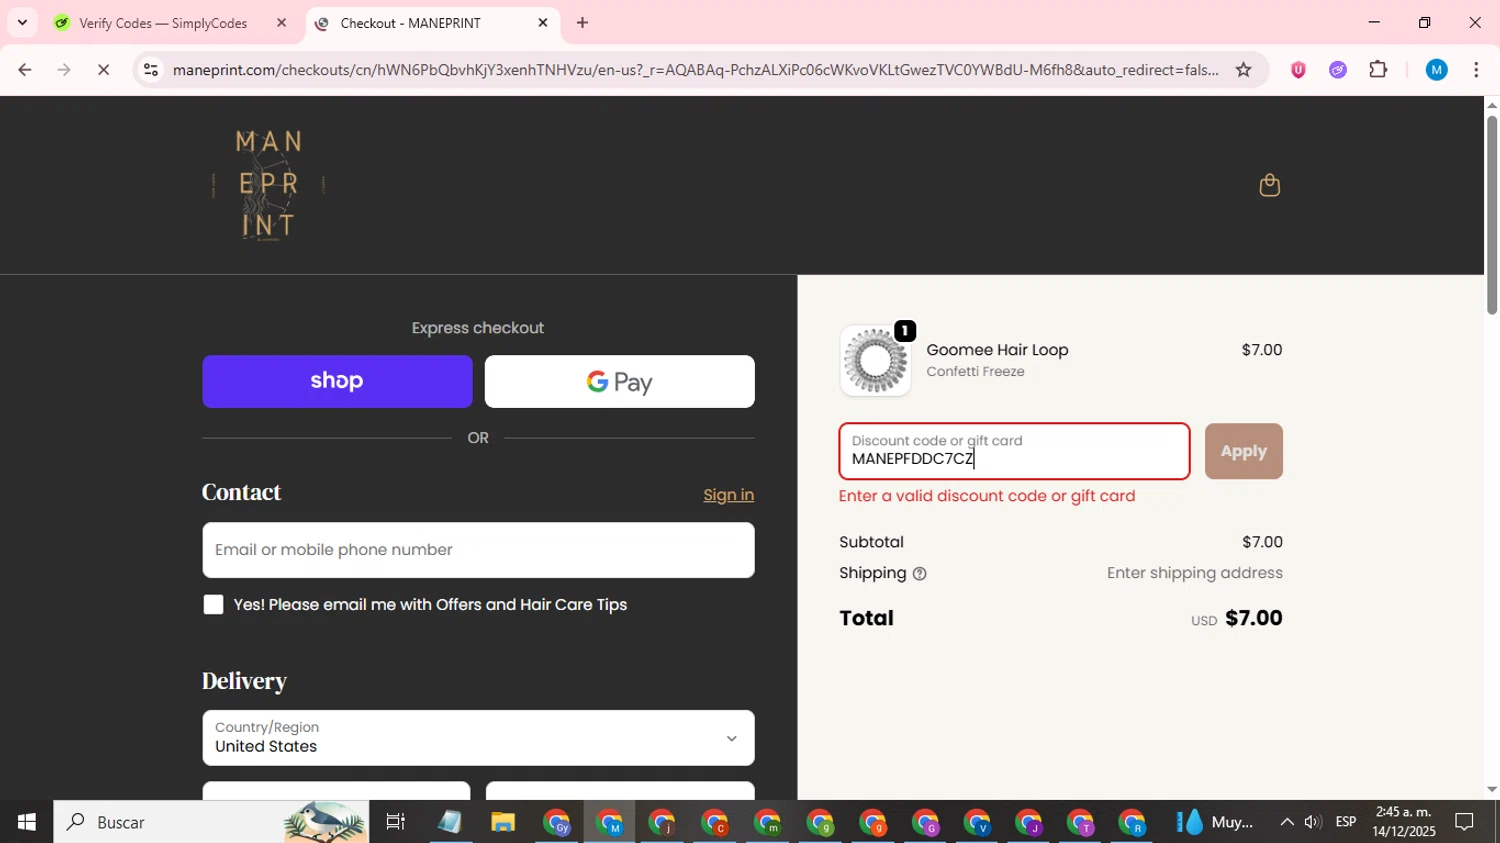Pay with the Google Pay button
The height and width of the screenshot is (843, 1500).
coord(620,381)
